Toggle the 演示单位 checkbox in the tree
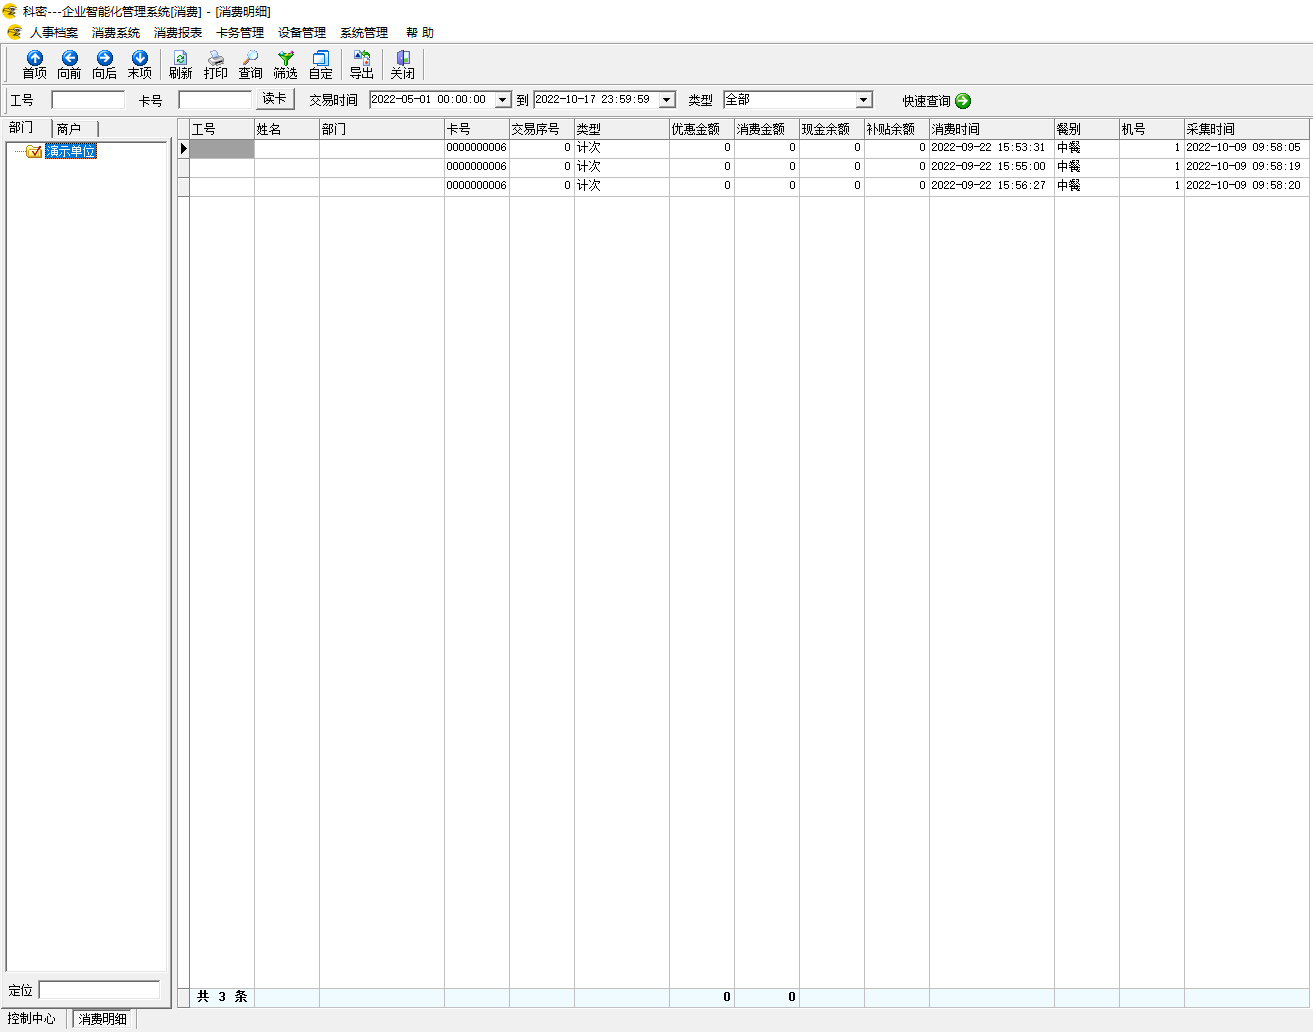 34,151
